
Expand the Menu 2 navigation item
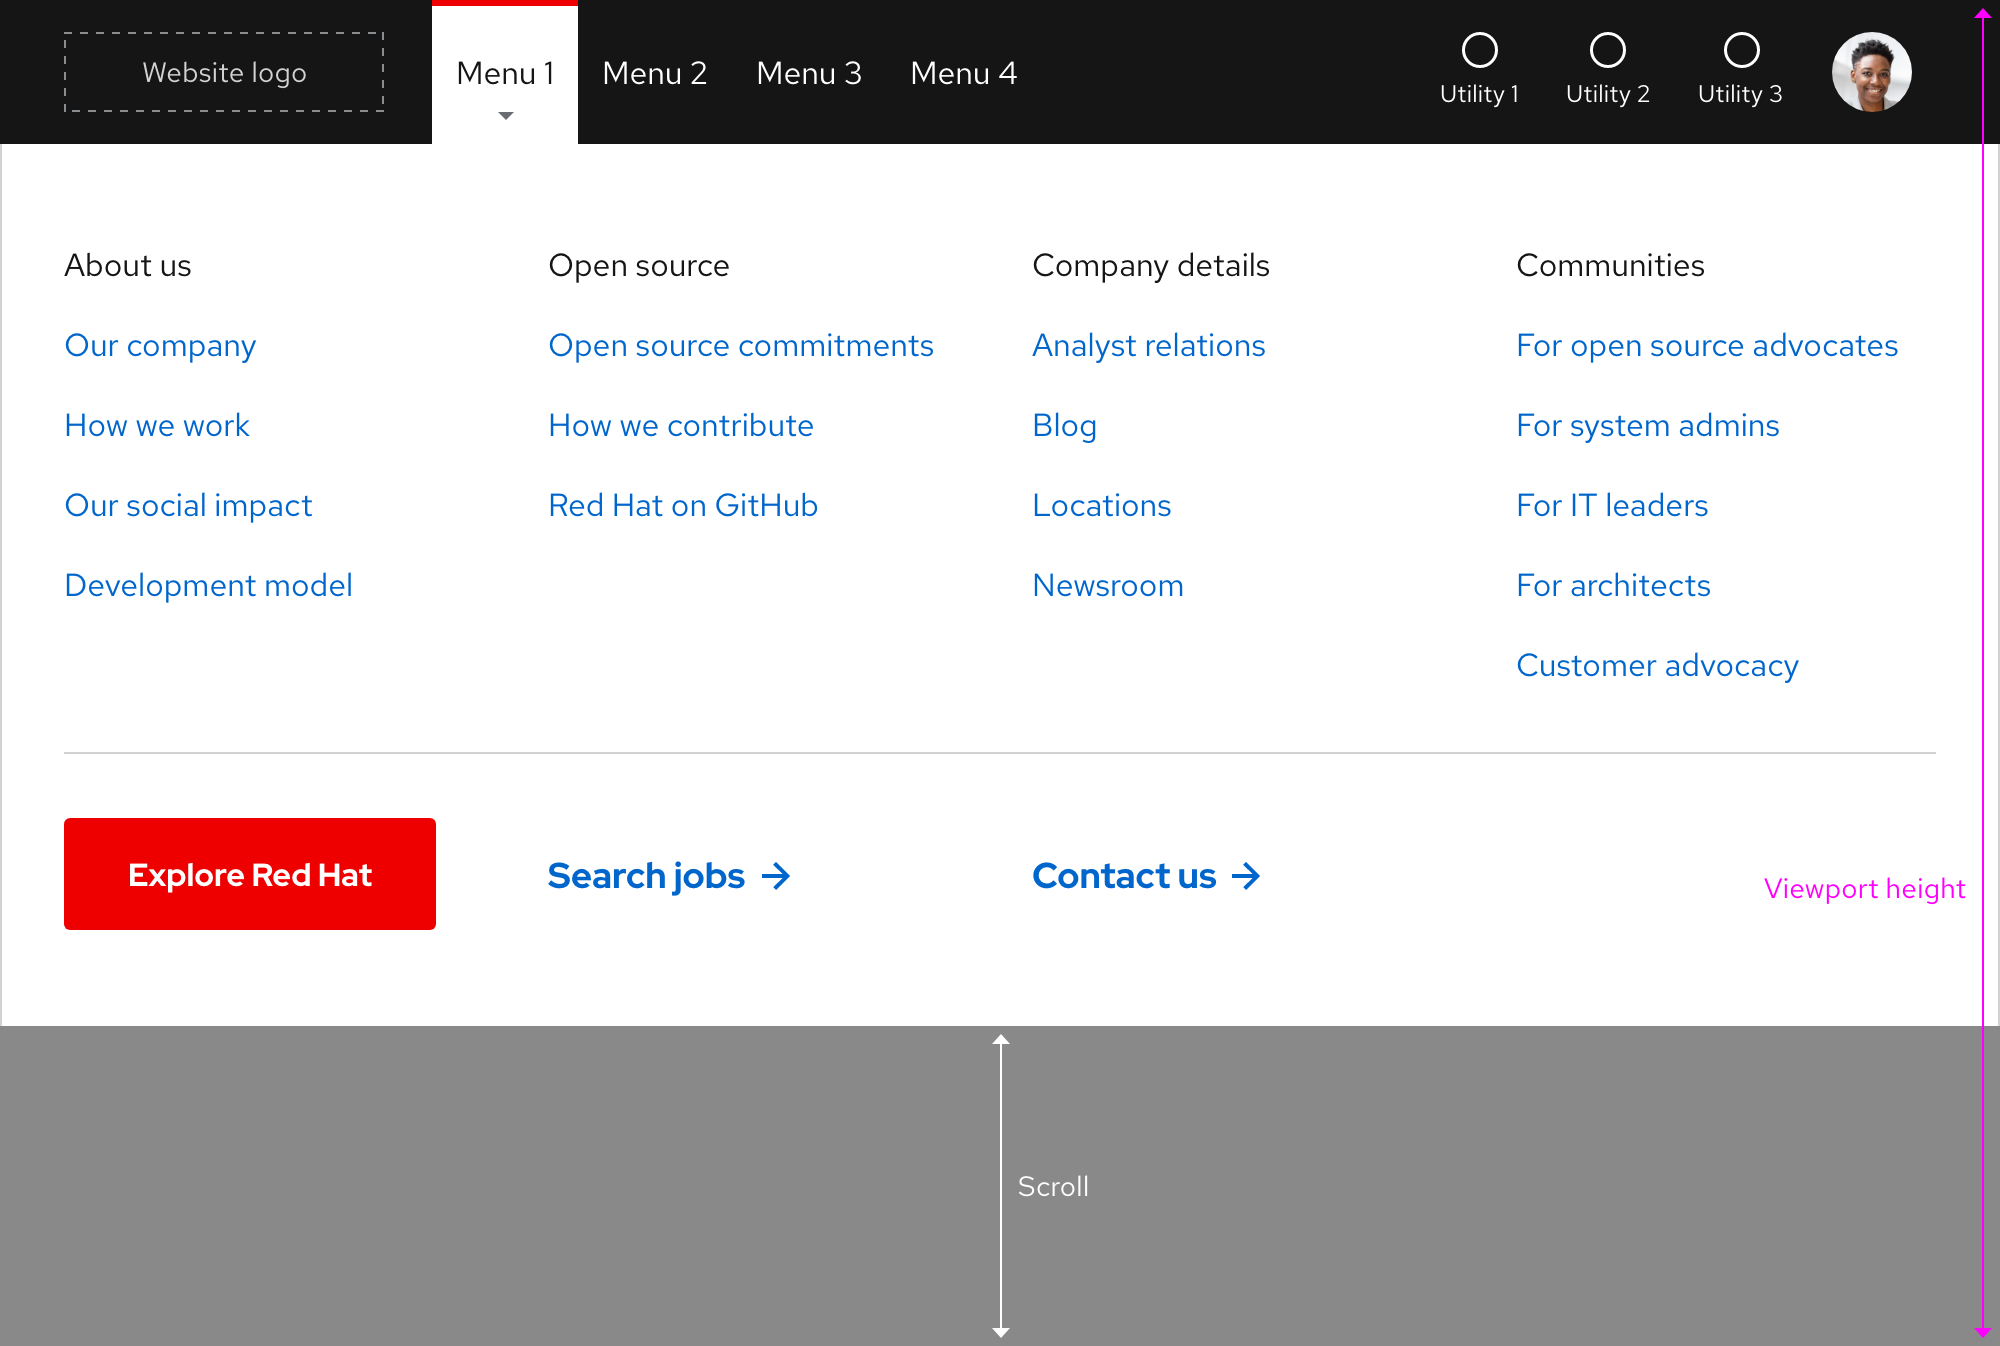click(x=655, y=73)
